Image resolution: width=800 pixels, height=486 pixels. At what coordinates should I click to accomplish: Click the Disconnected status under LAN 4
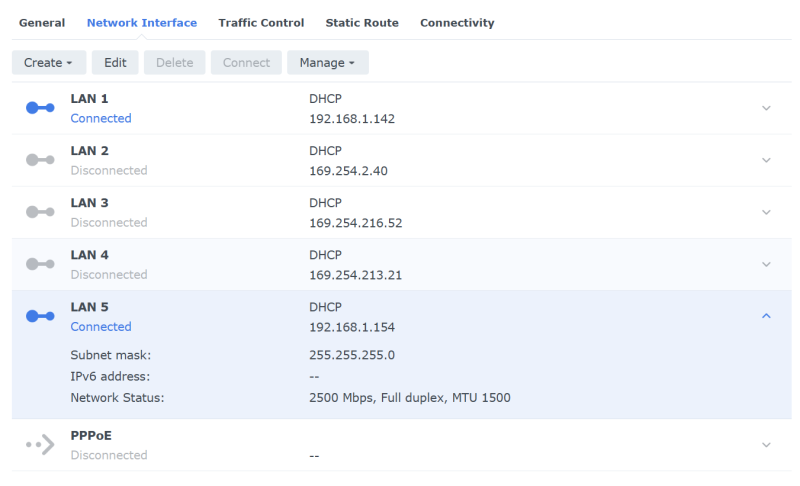[109, 274]
